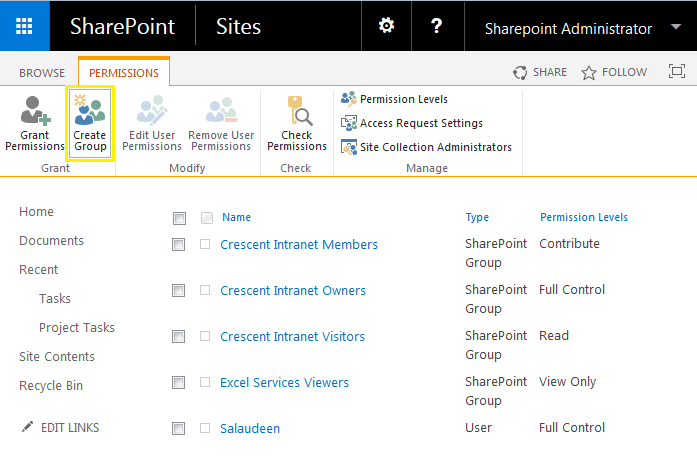Sort by the Type column header
Image resolution: width=697 pixels, height=456 pixels.
(477, 217)
